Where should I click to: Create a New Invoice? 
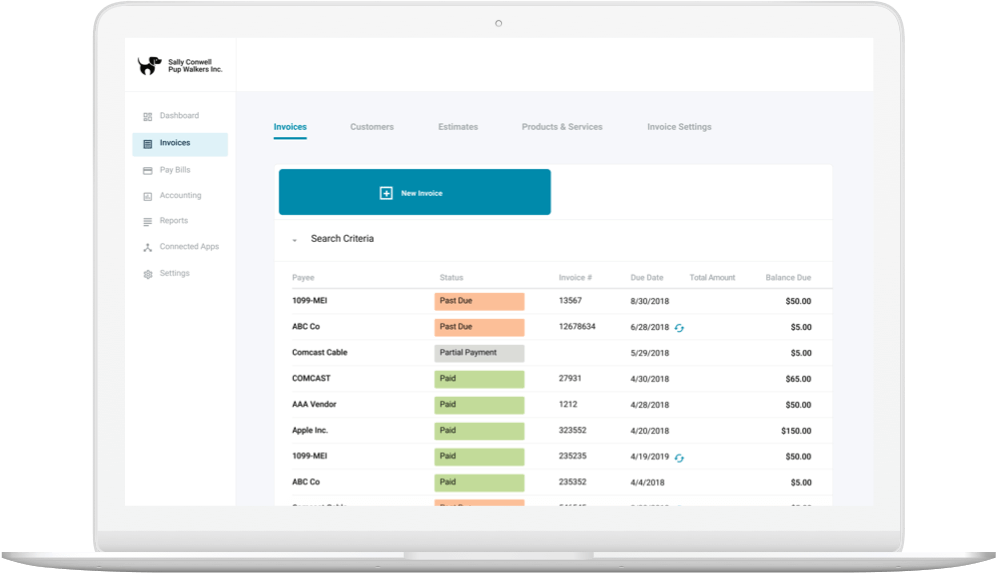[414, 193]
